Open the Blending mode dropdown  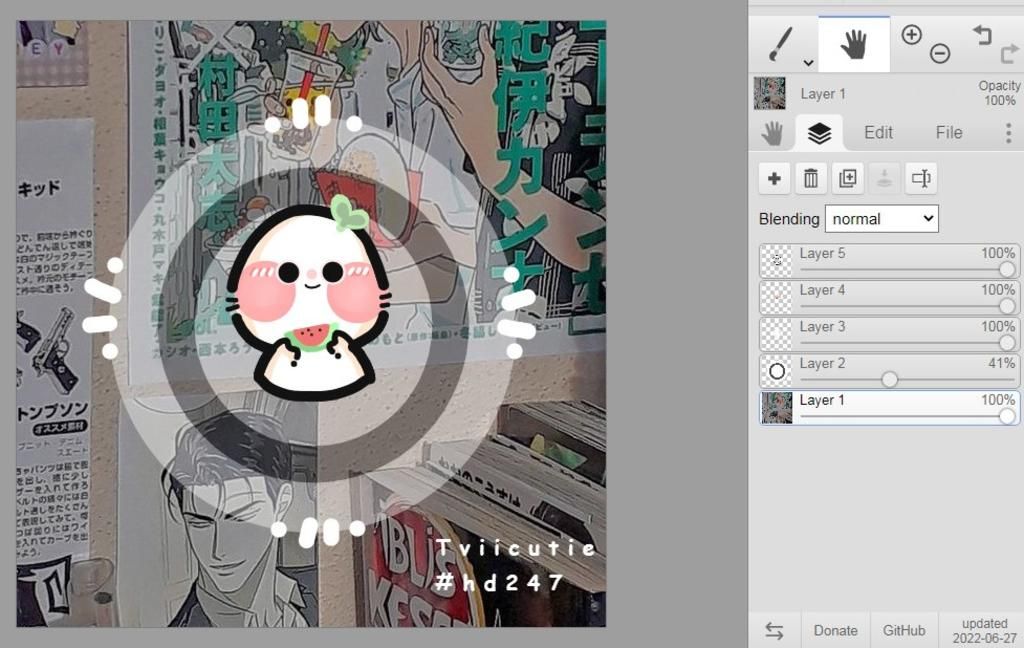882,219
